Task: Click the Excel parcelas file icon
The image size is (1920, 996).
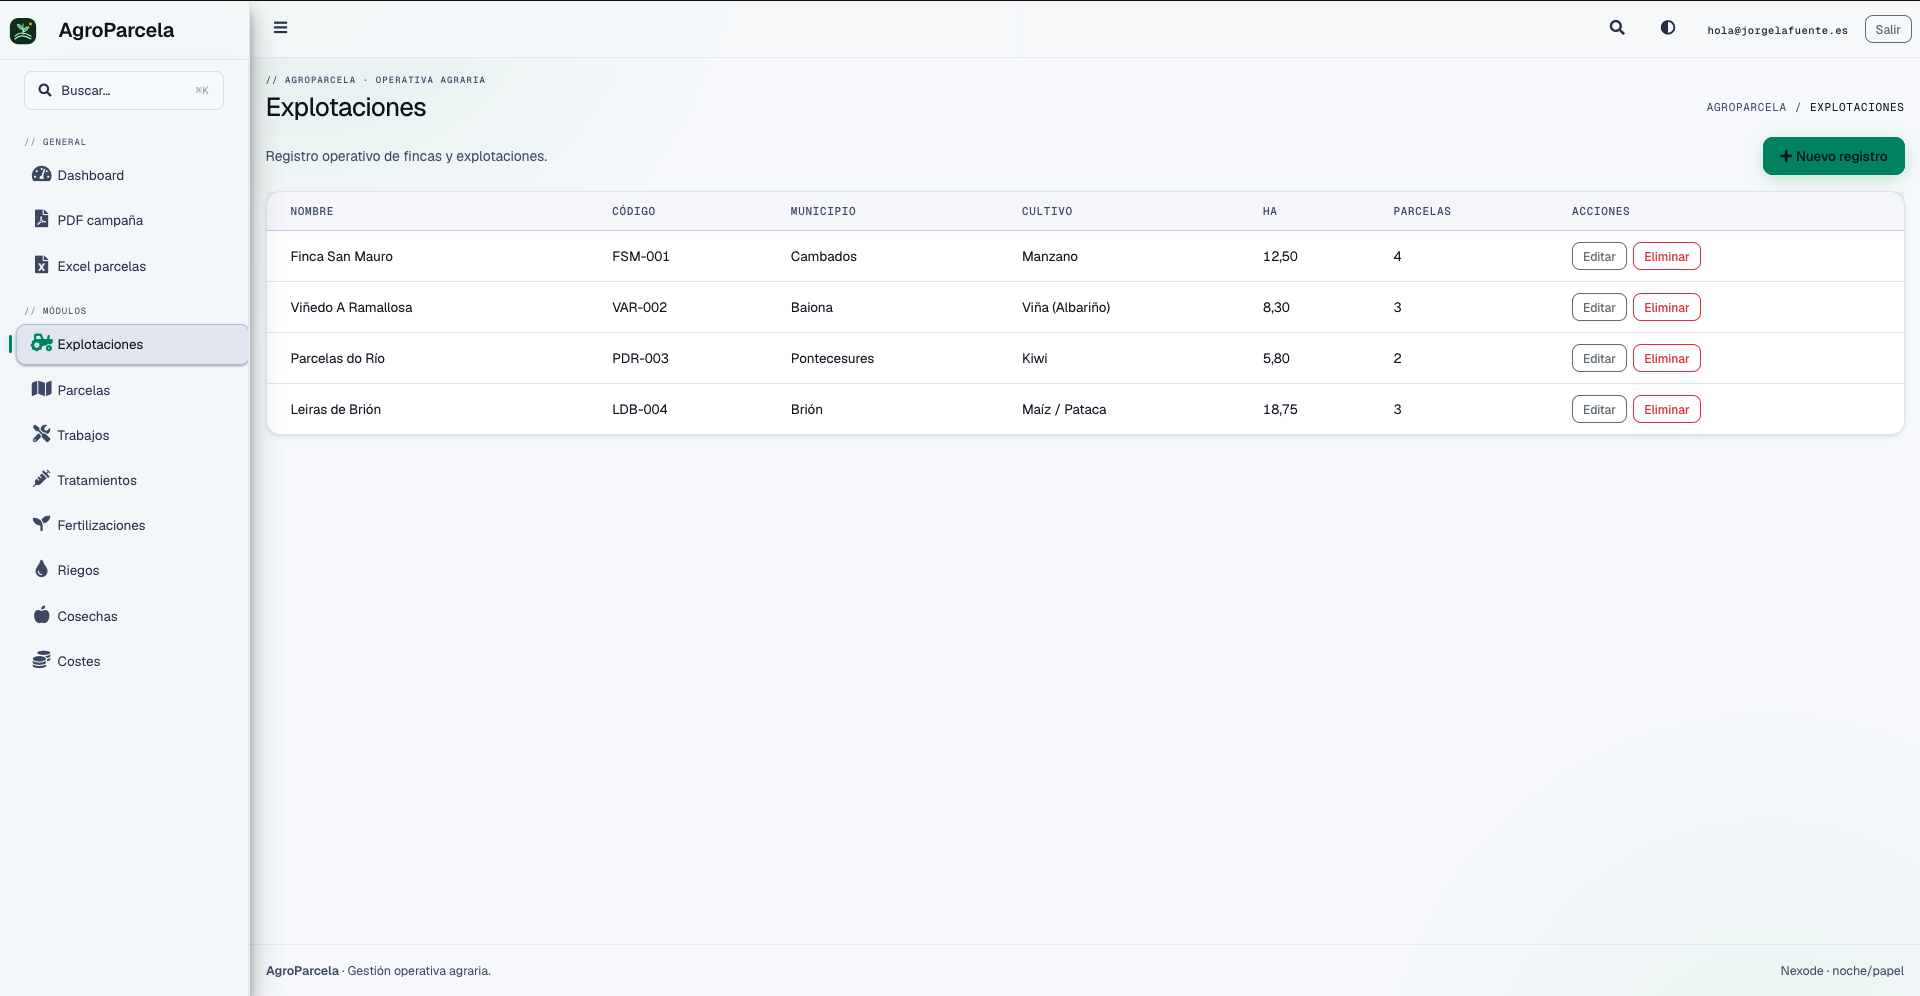Action: (x=41, y=265)
